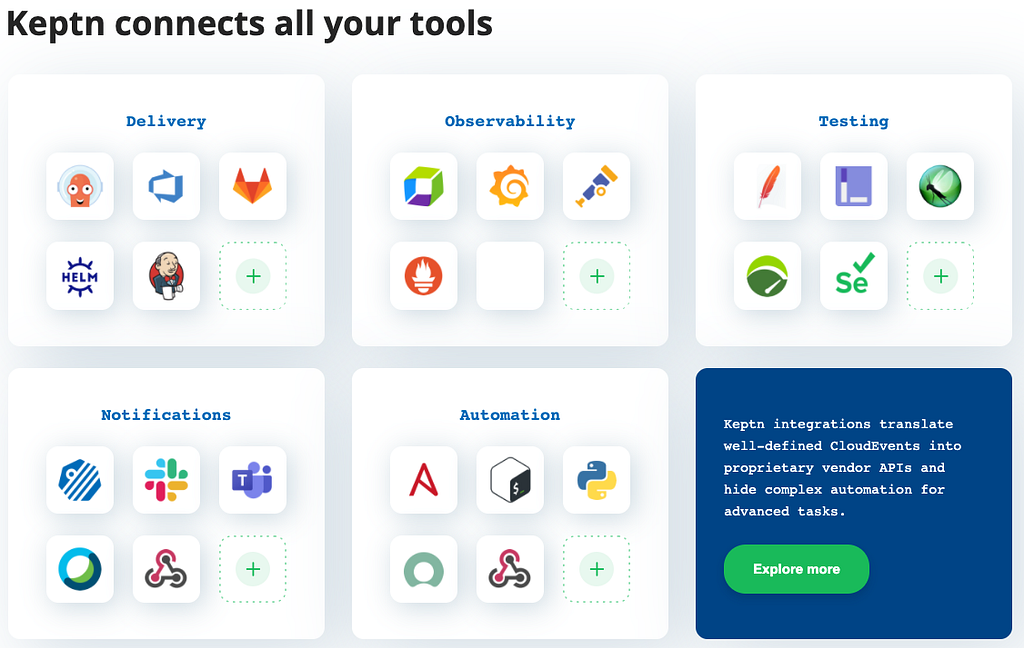Click the OpenTelemetry telescope icon

[x=596, y=186]
